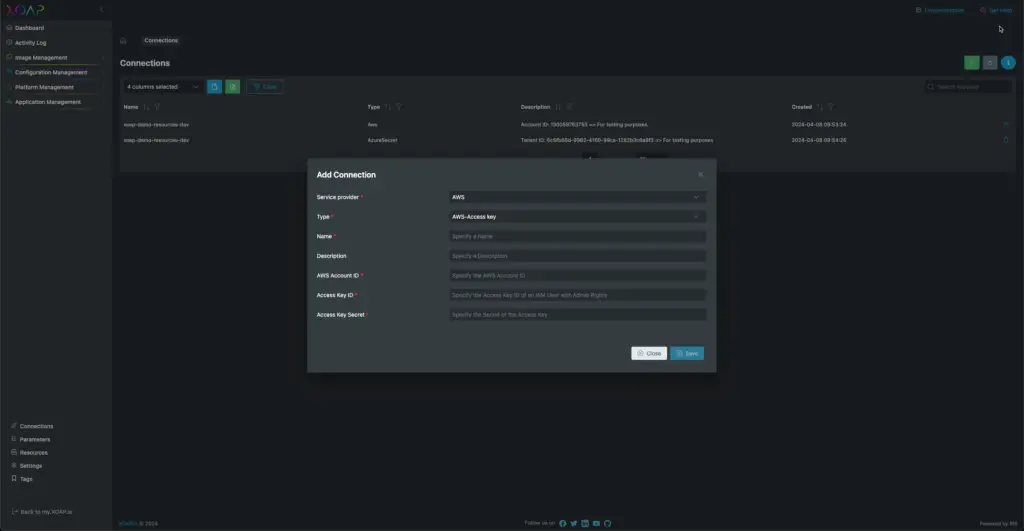The height and width of the screenshot is (531, 1024).
Task: Open the Documentation link in the top bar
Action: click(940, 10)
